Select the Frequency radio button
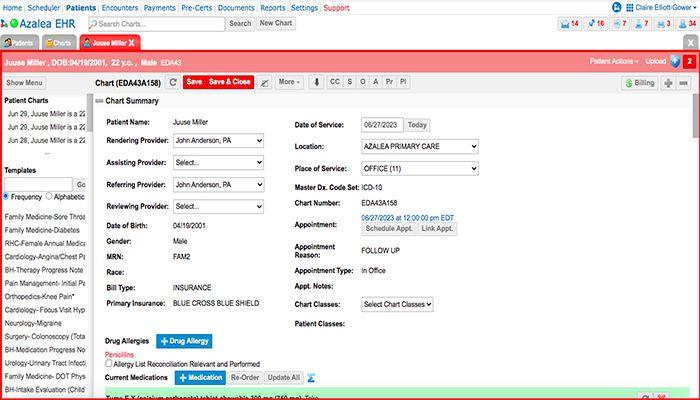Screen dimensions: 700x400 tap(6, 196)
